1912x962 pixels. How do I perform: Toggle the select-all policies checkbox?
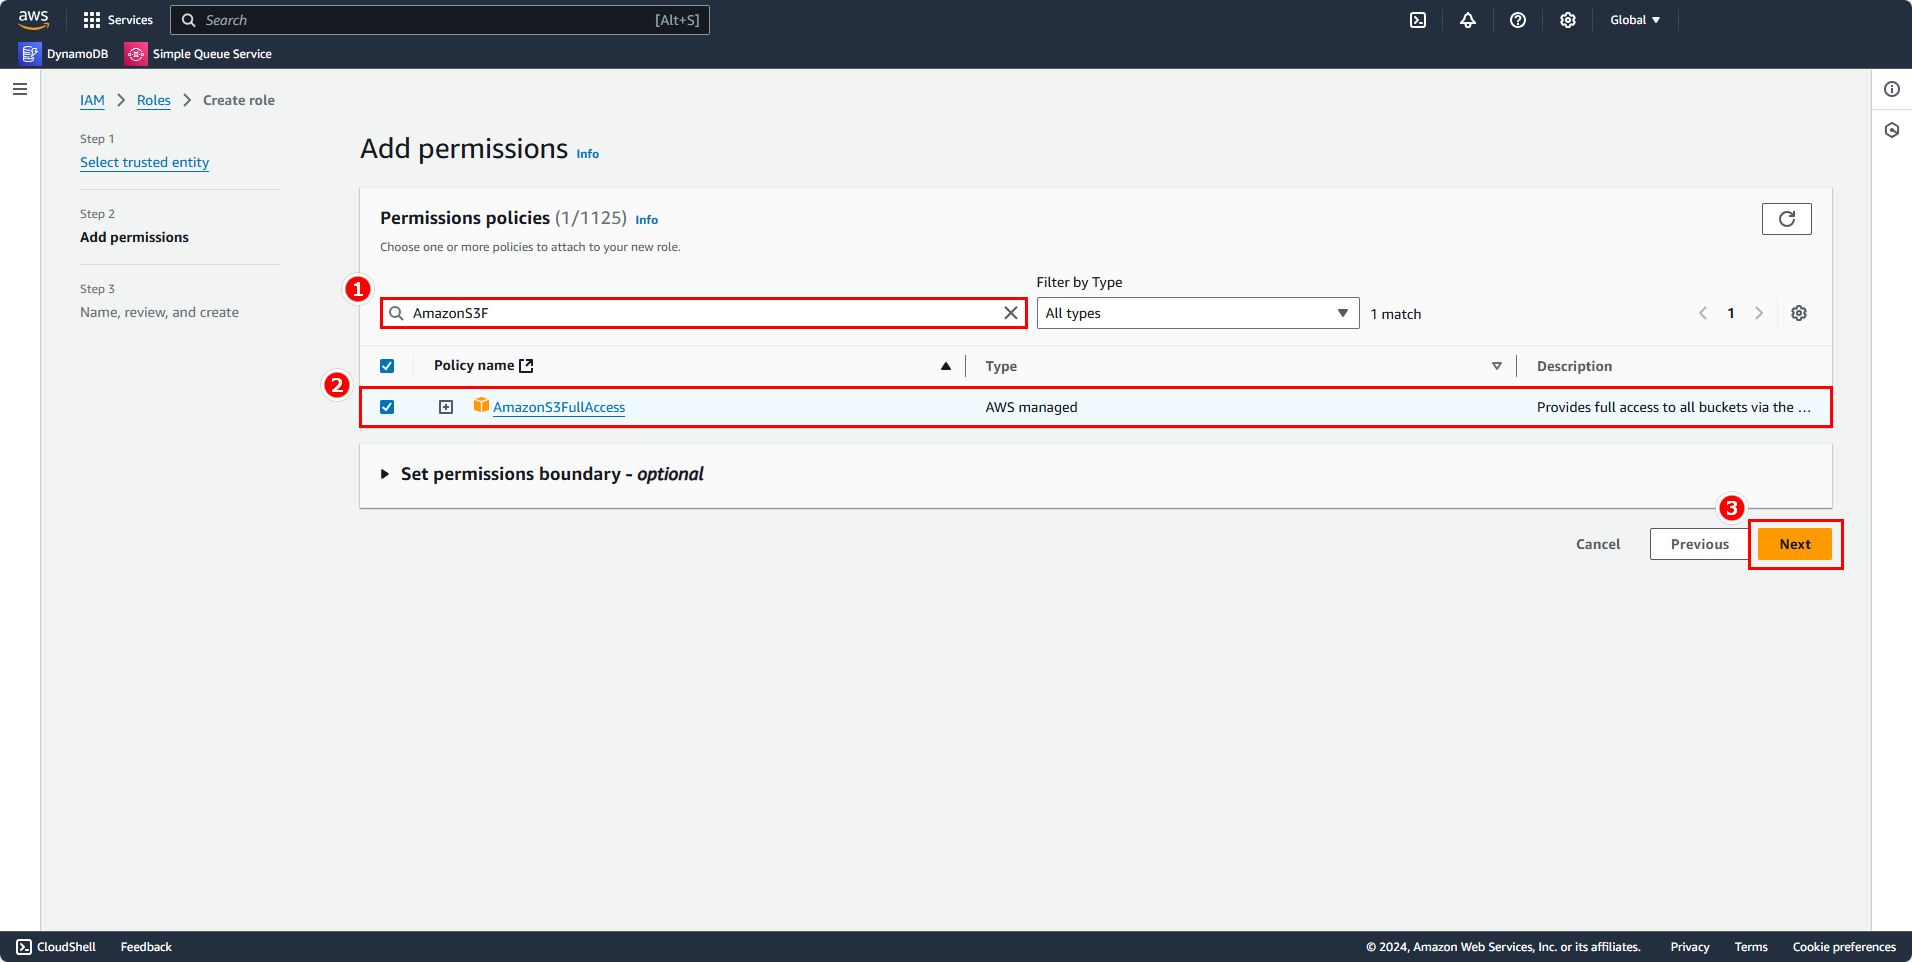point(387,366)
